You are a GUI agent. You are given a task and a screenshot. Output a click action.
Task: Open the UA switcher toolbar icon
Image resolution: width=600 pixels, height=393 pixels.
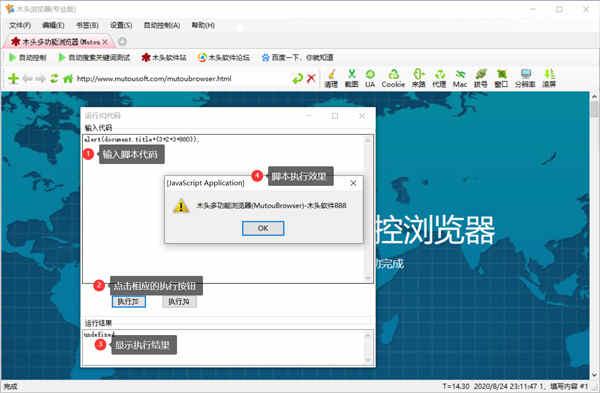(370, 78)
